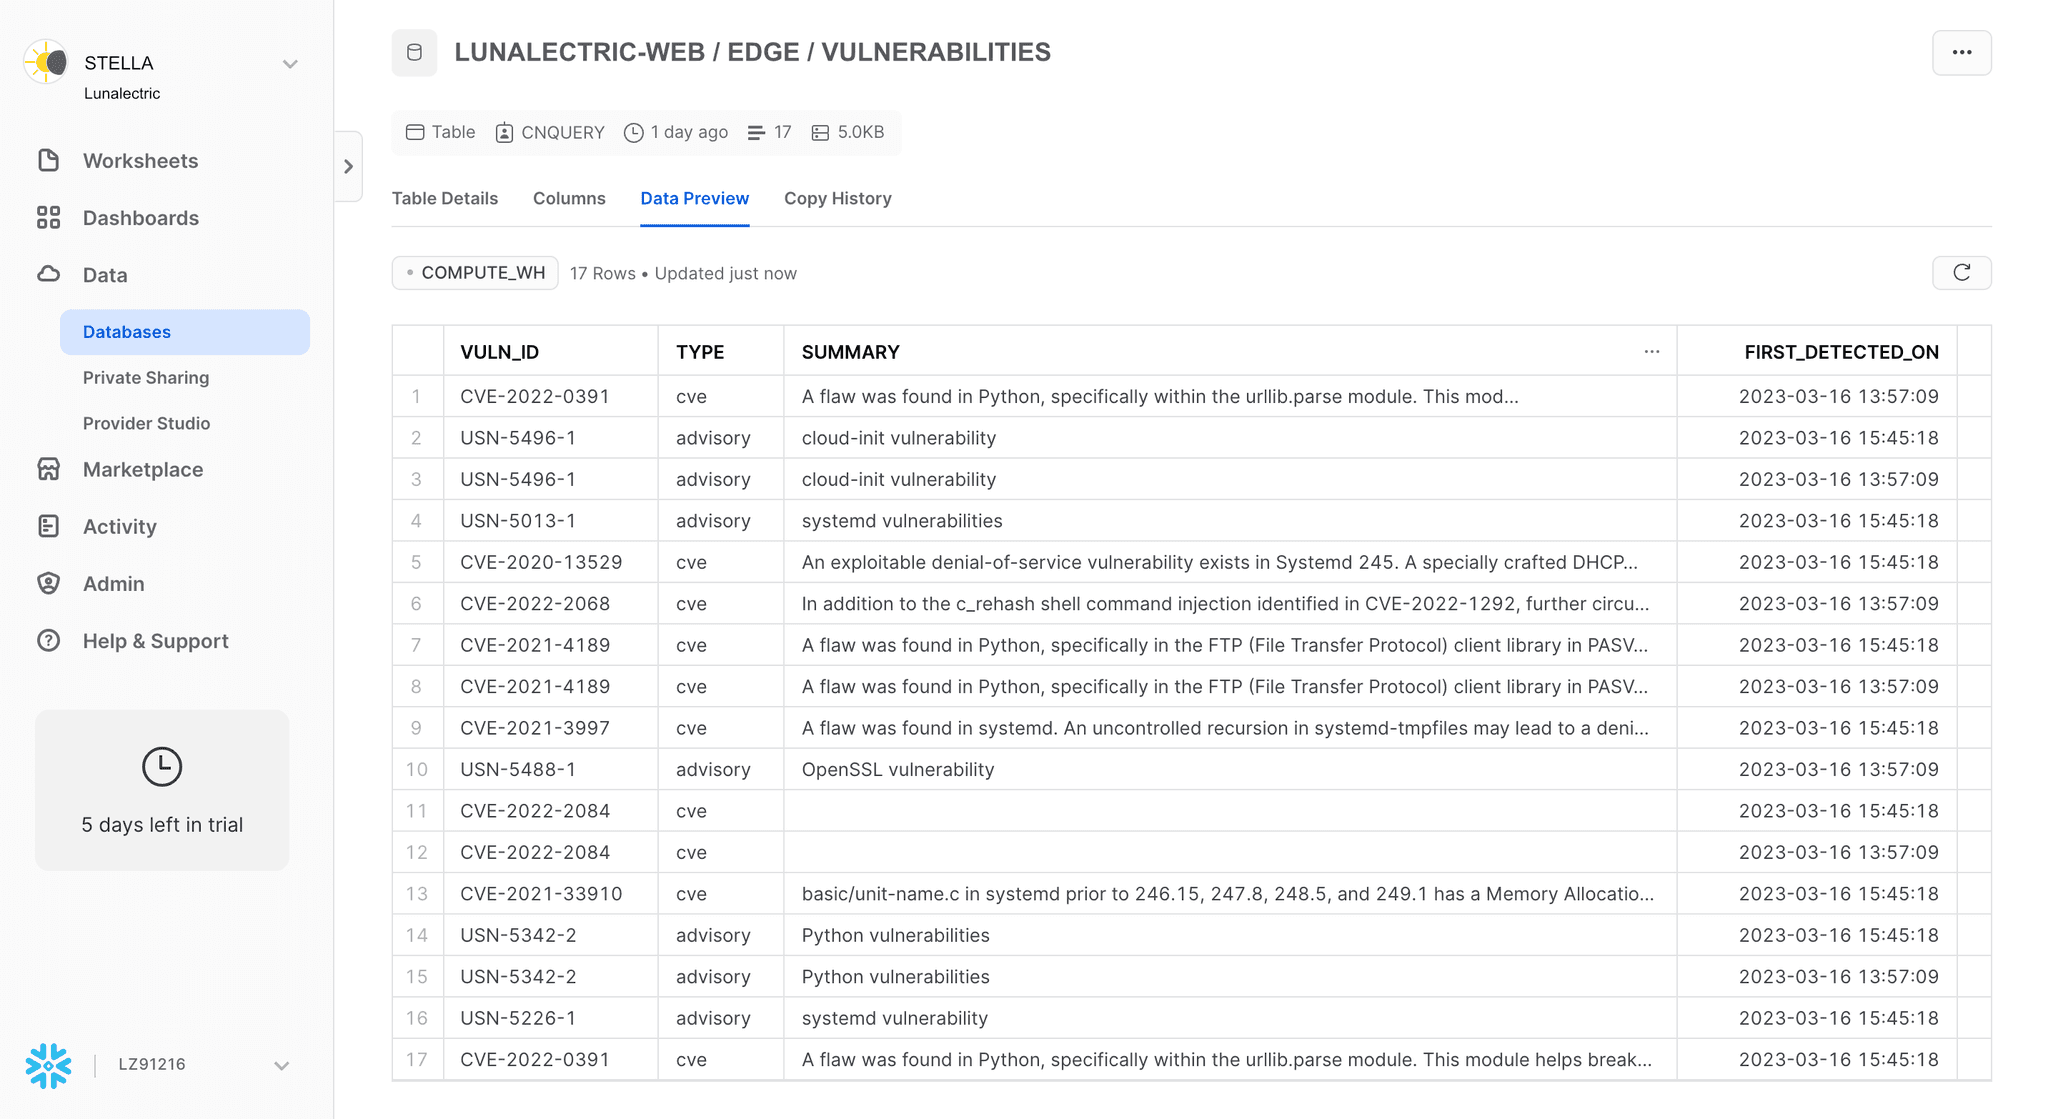This screenshot has width=2048, height=1119.
Task: Click the Worksheets document icon
Action: pyautogui.click(x=48, y=161)
